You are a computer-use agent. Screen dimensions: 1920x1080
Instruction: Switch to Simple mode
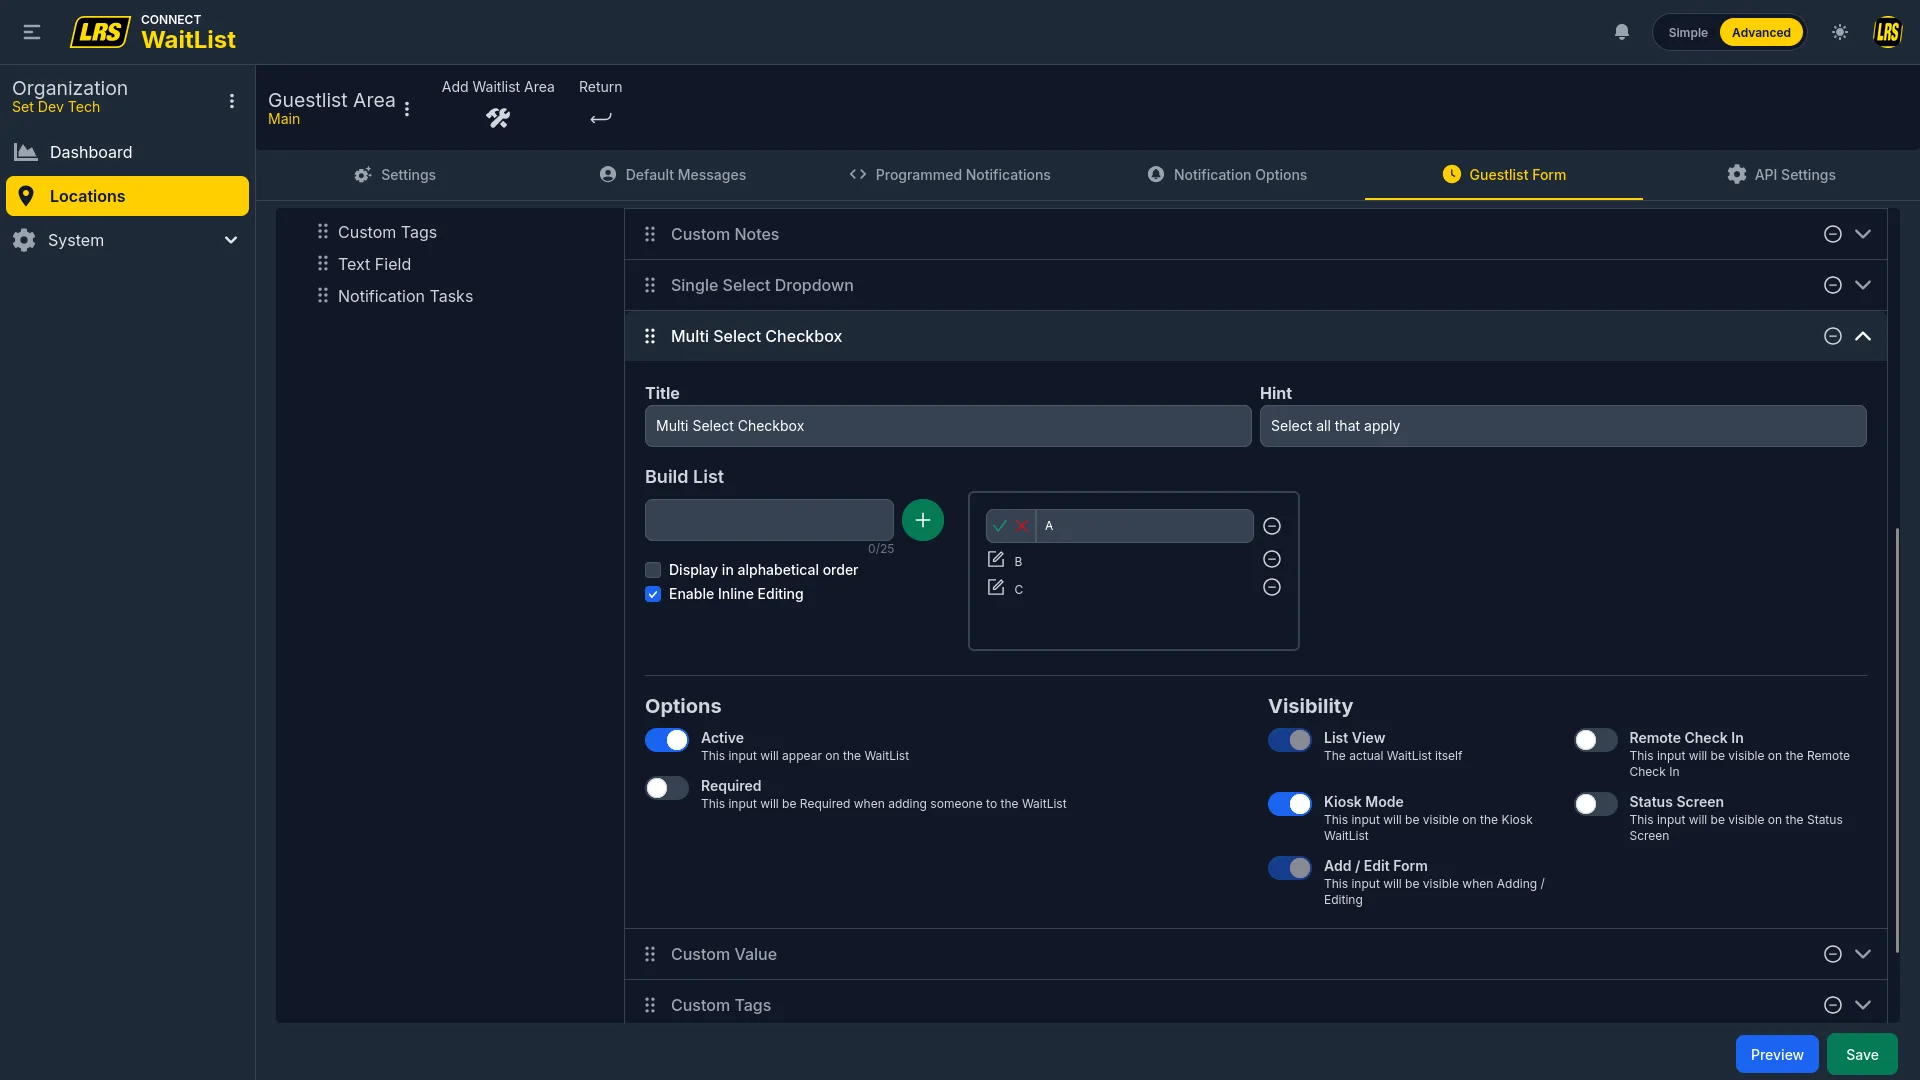[1688, 32]
